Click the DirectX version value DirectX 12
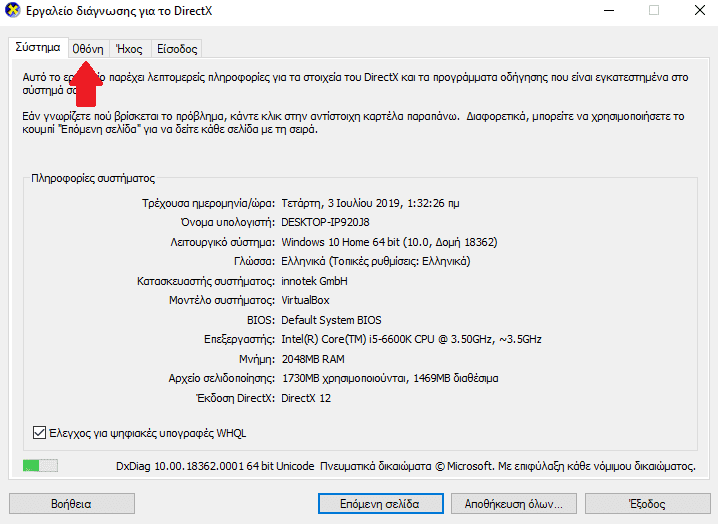Viewport: 718px width, 524px height. [x=306, y=398]
